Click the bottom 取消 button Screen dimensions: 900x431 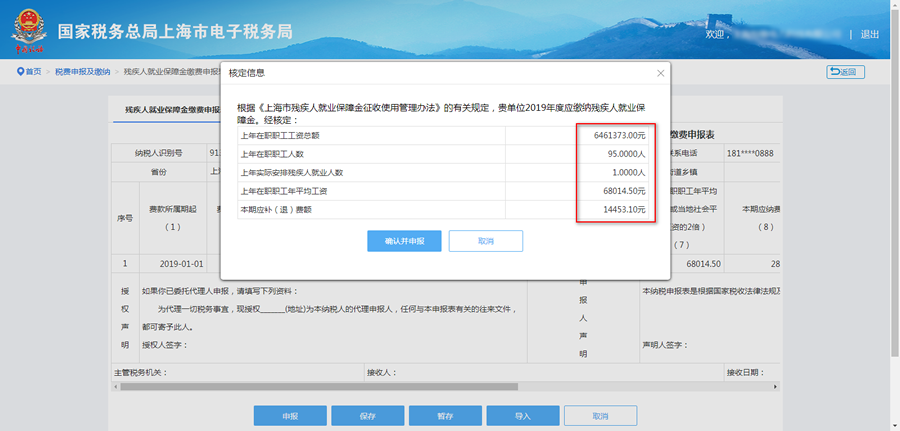(x=600, y=415)
